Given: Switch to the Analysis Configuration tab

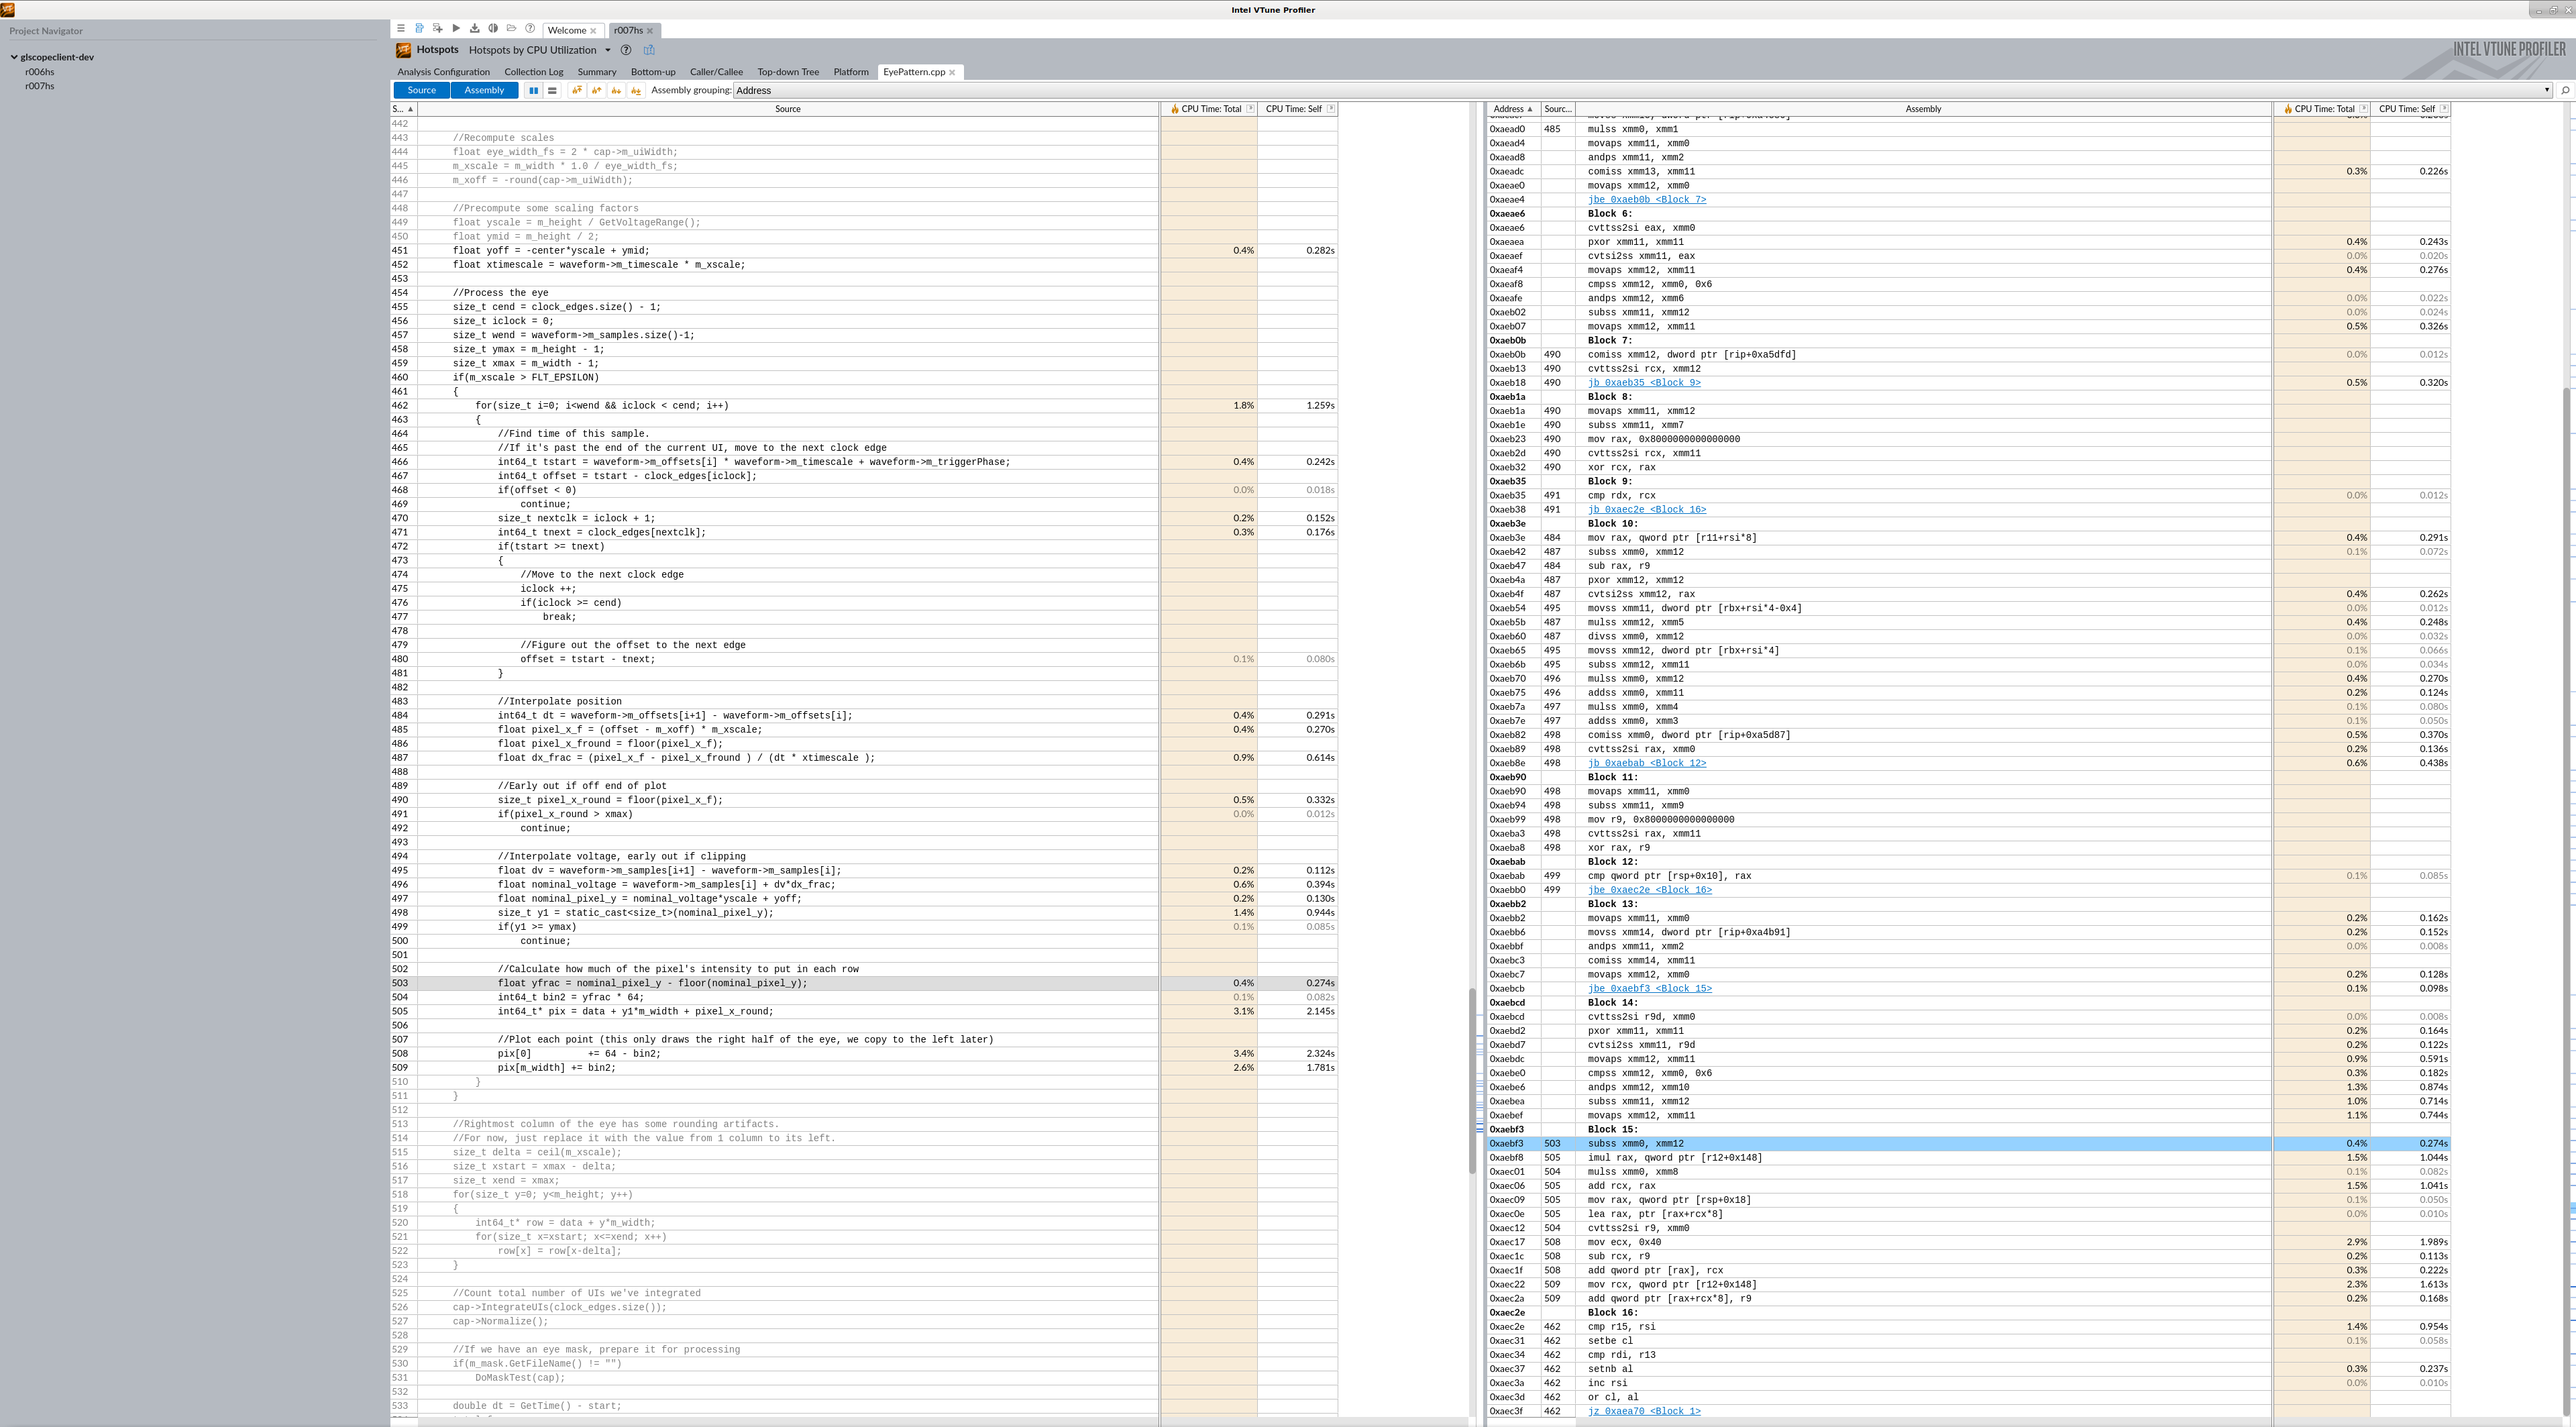Looking at the screenshot, I should click(x=443, y=72).
